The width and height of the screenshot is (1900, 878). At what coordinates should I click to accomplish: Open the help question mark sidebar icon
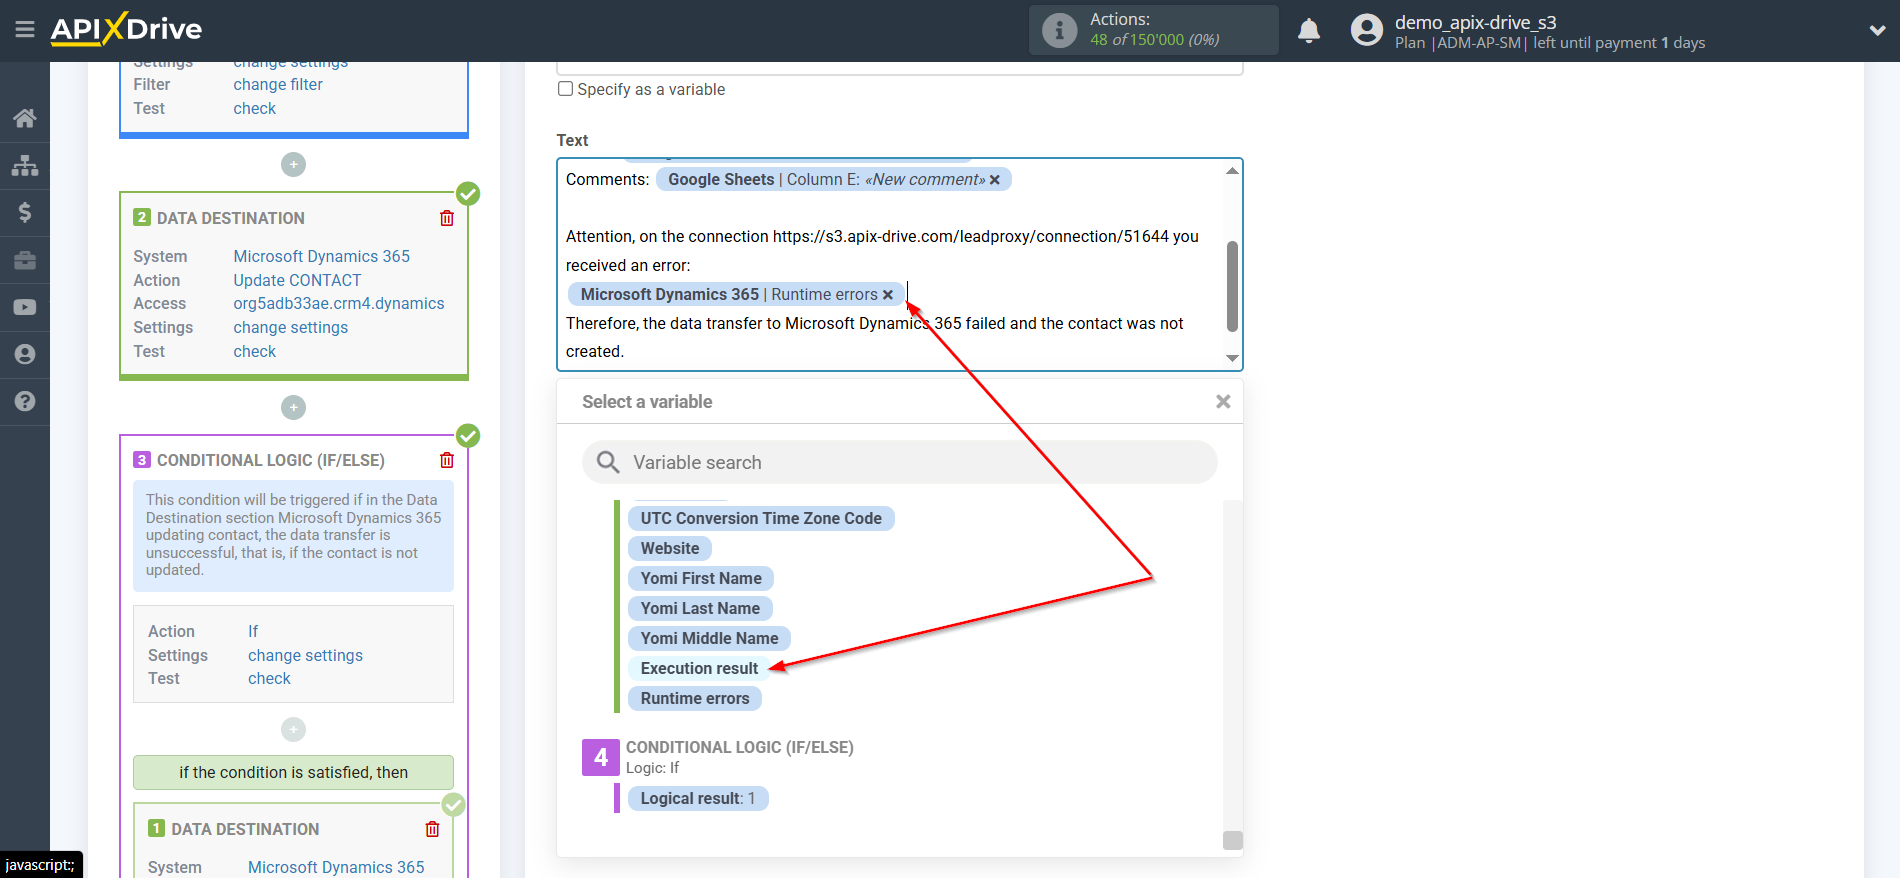click(x=25, y=401)
